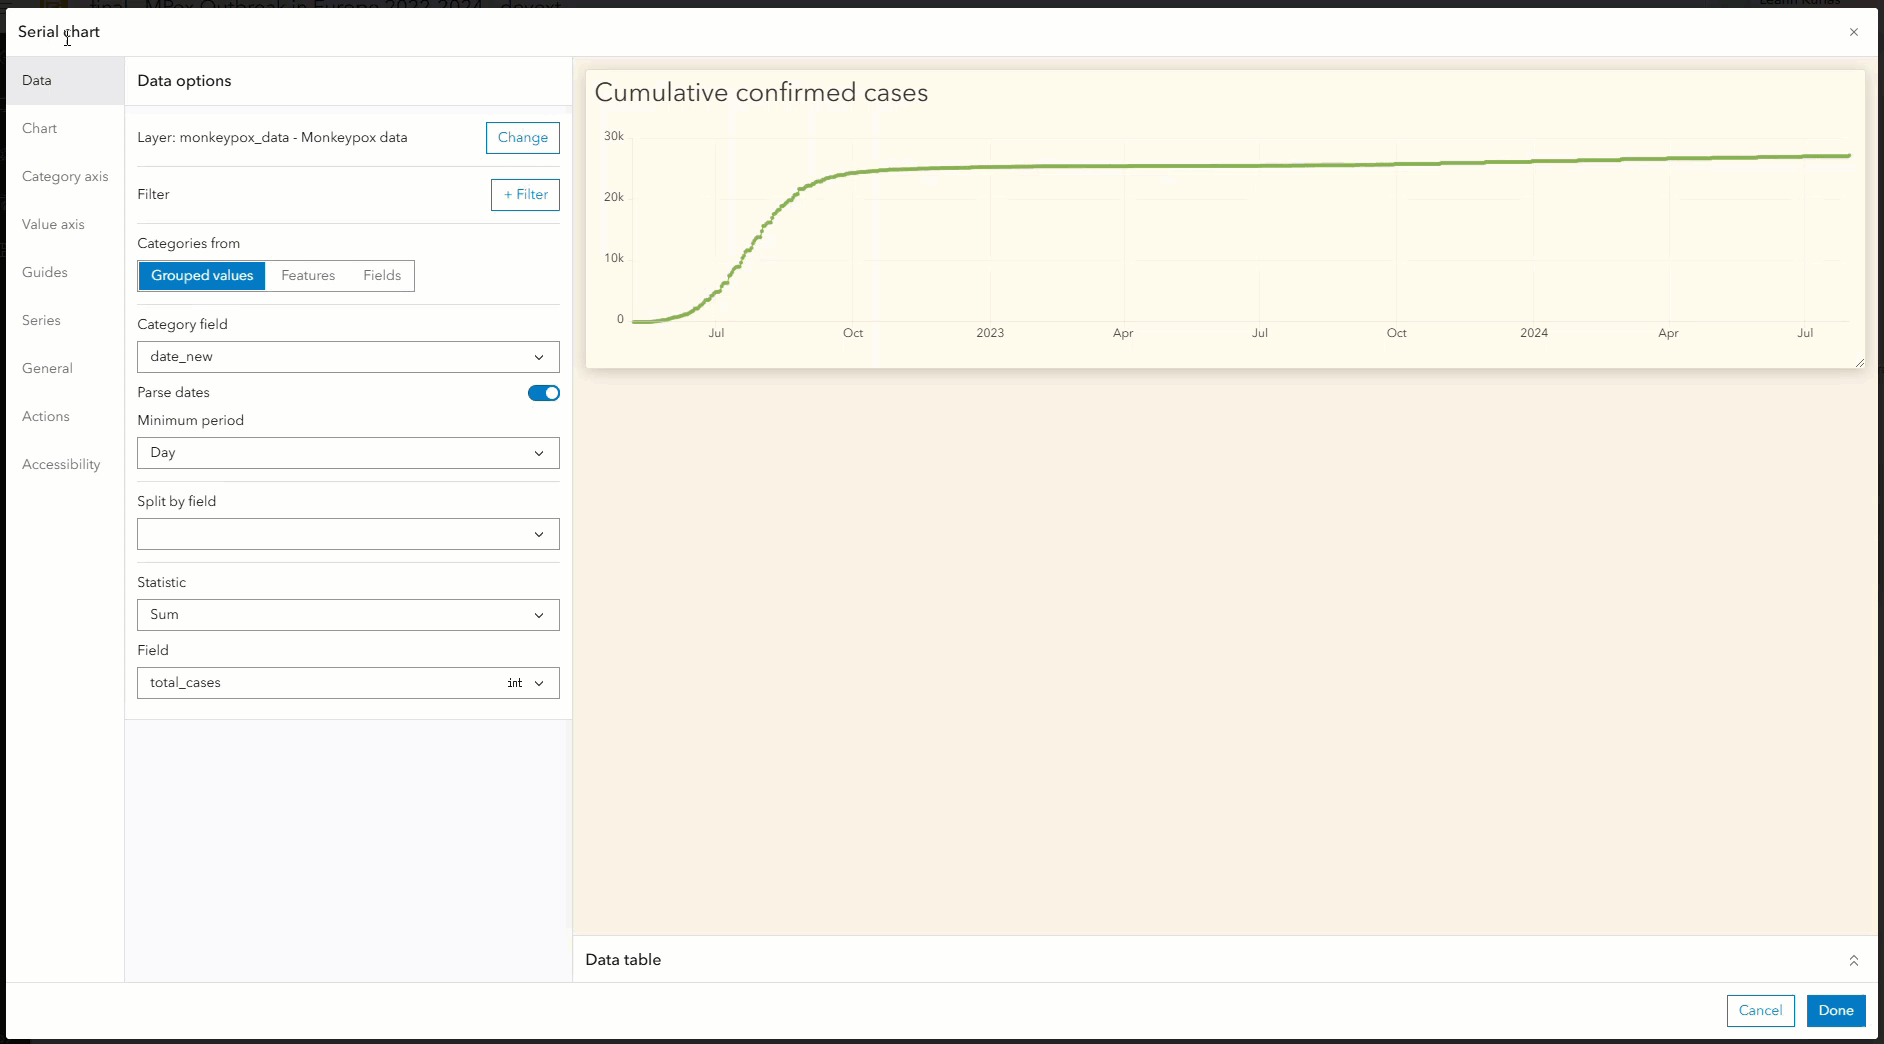
Task: Confirm chart changes with Done
Action: pyautogui.click(x=1835, y=1011)
